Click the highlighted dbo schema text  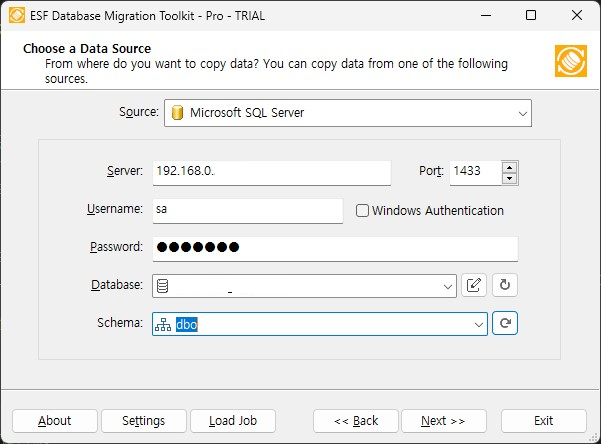pyautogui.click(x=186, y=325)
